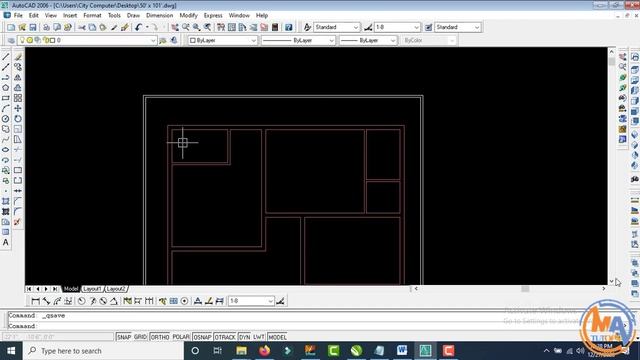
Task: Select the Copy Object modify tool
Action: [x=18, y=67]
